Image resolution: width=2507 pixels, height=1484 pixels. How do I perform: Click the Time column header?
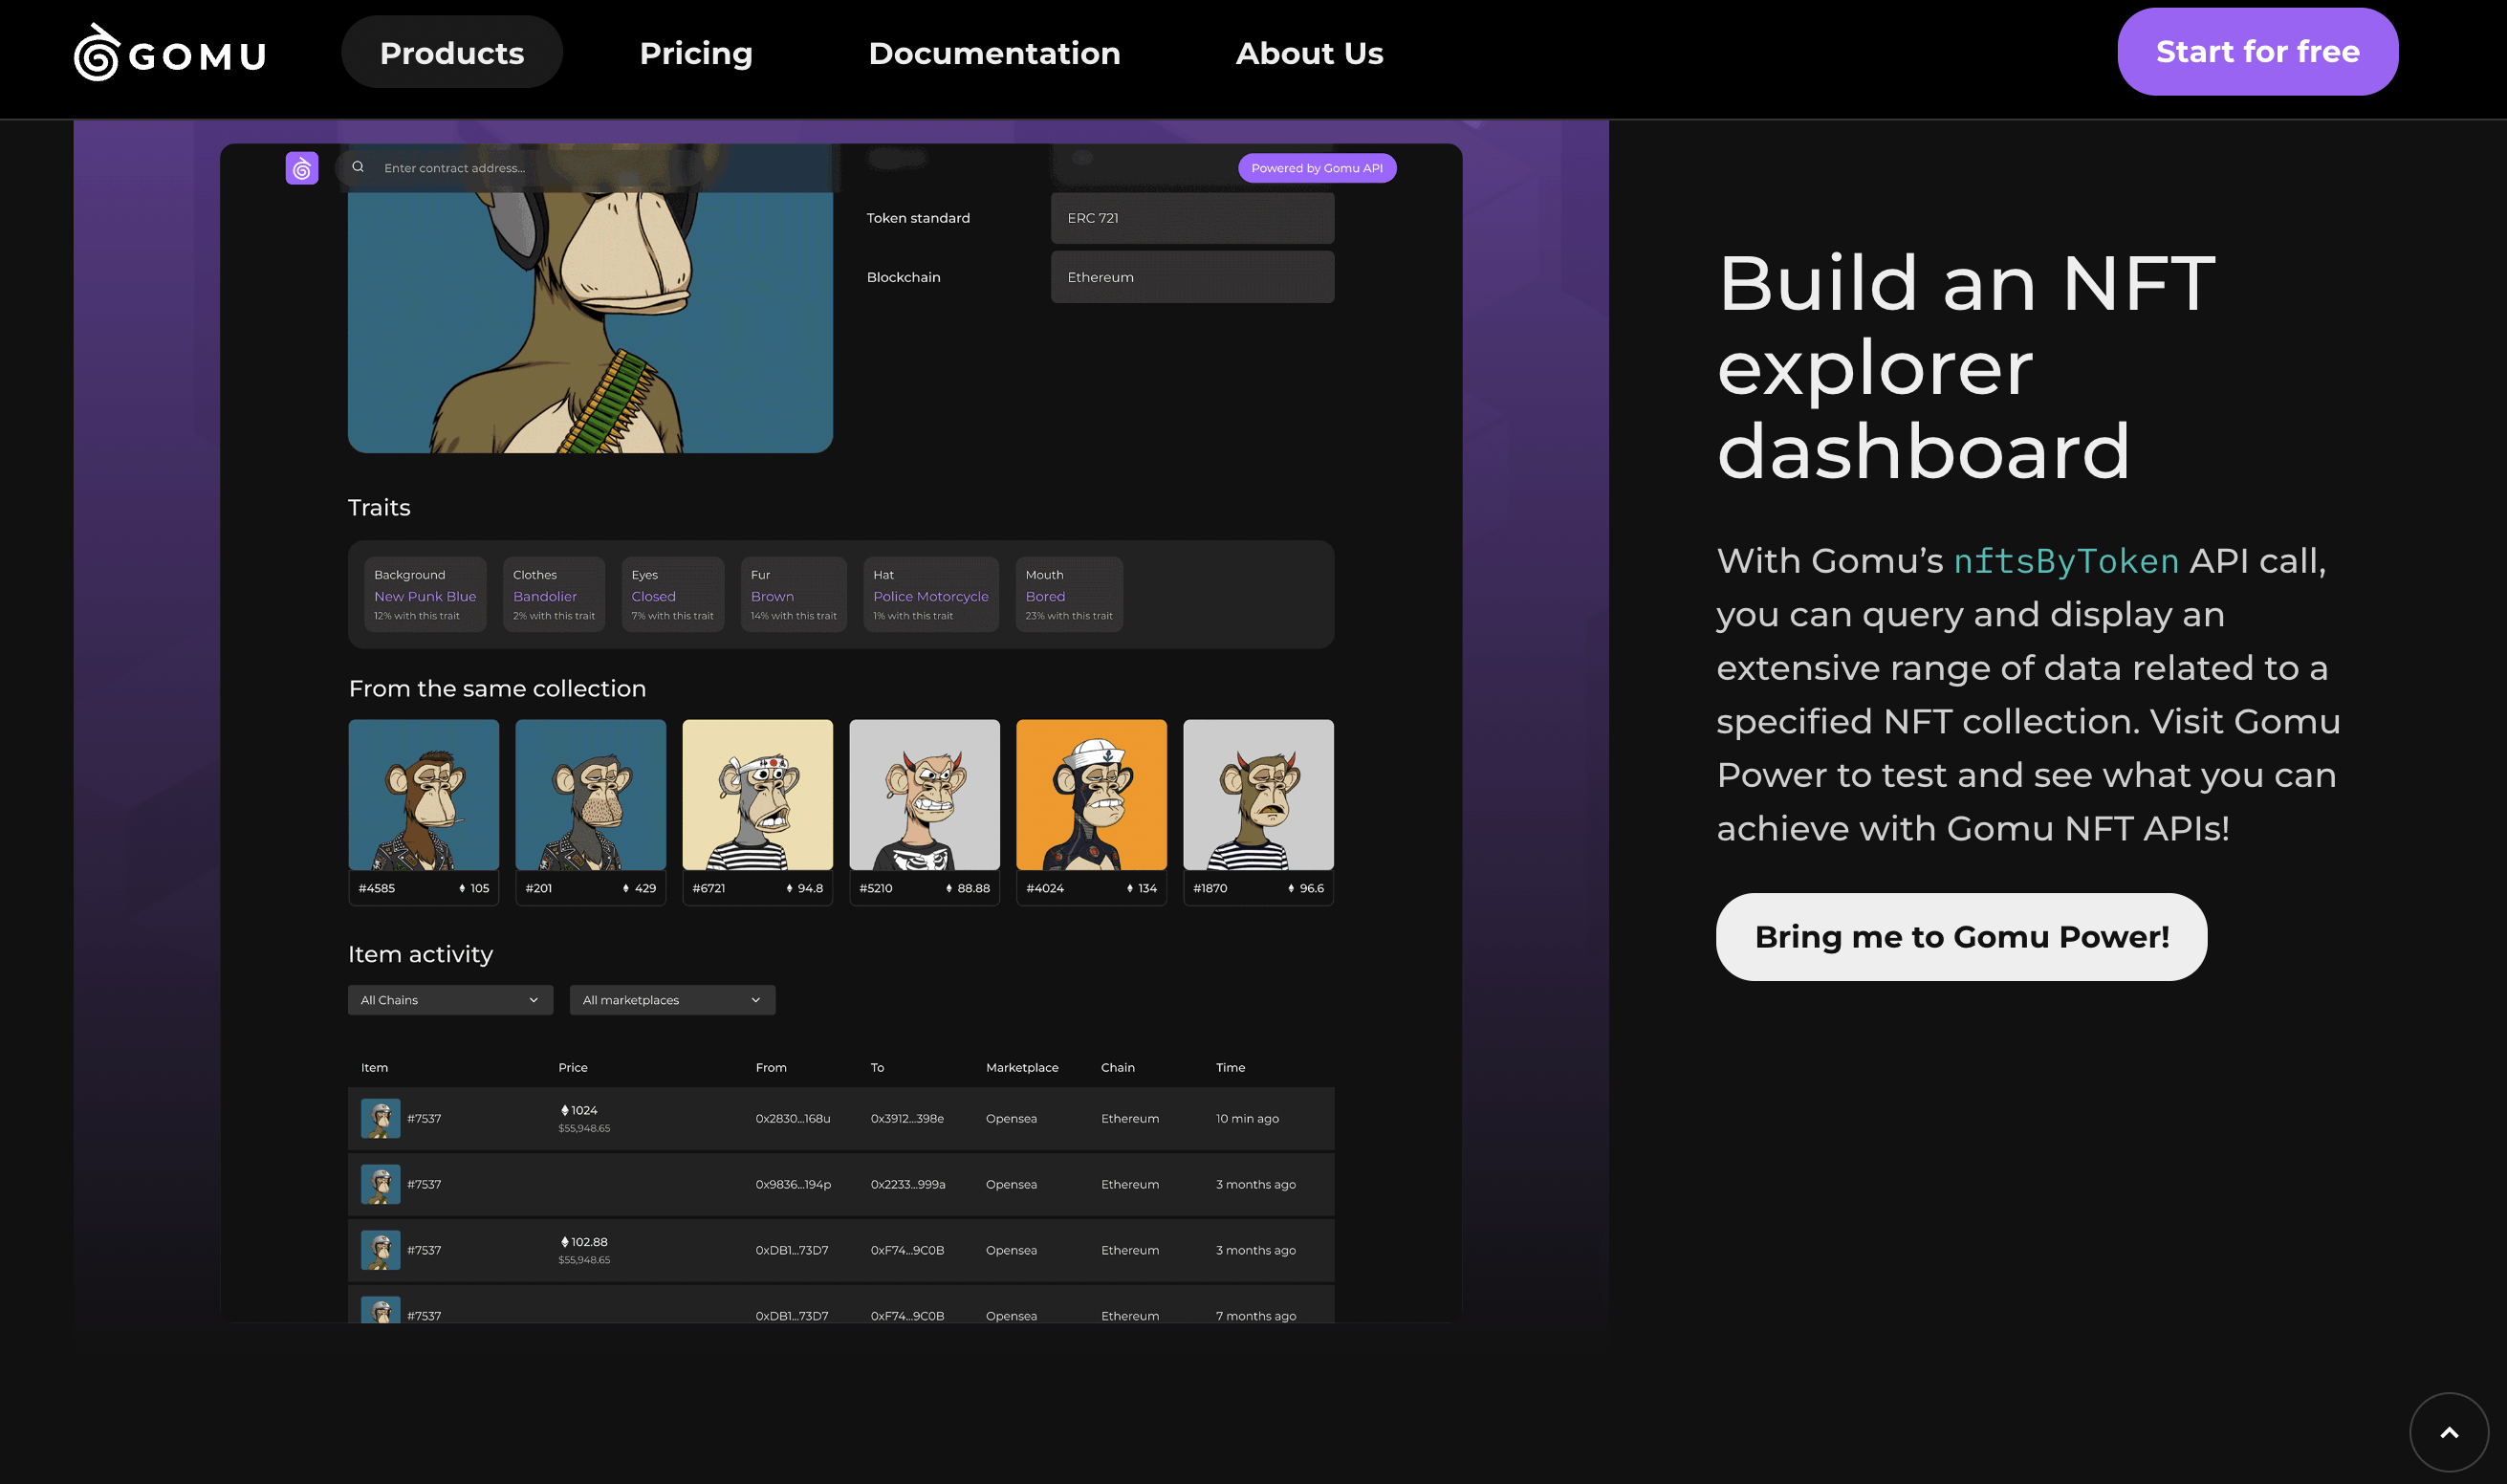1231,1068
